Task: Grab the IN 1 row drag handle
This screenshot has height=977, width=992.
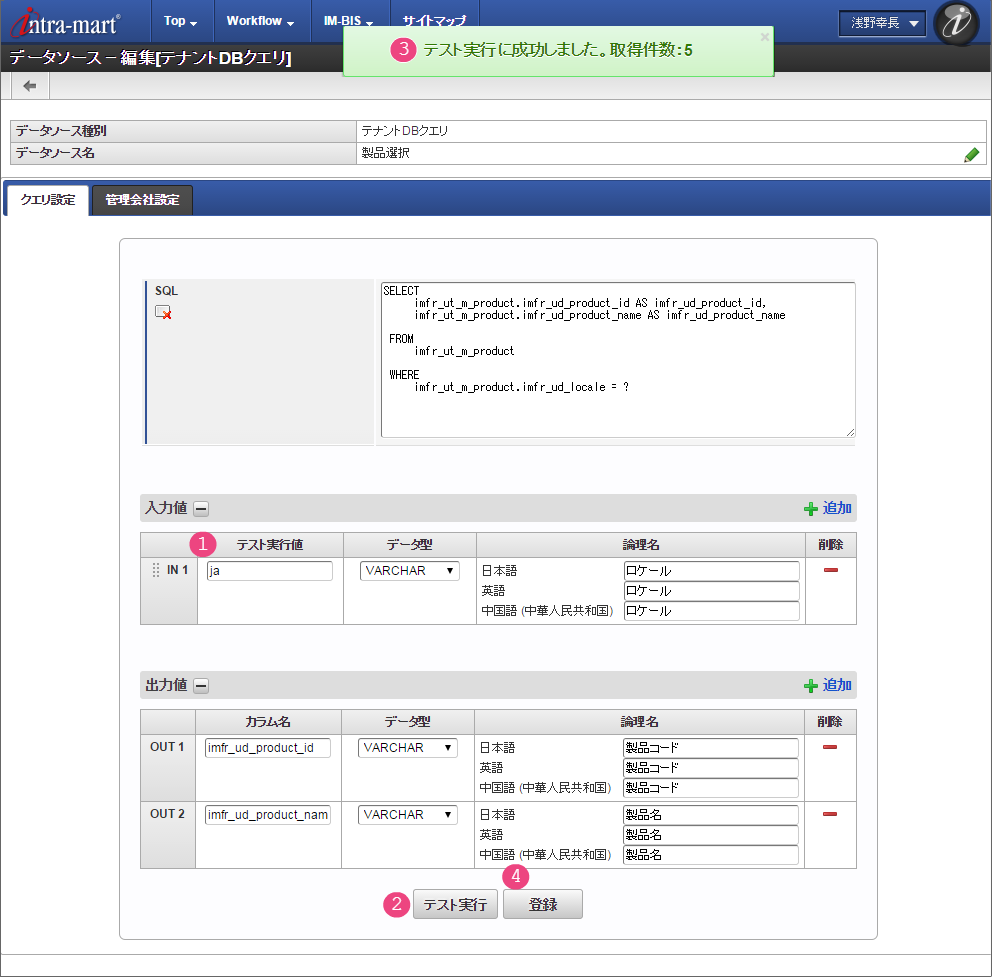Action: coord(156,570)
